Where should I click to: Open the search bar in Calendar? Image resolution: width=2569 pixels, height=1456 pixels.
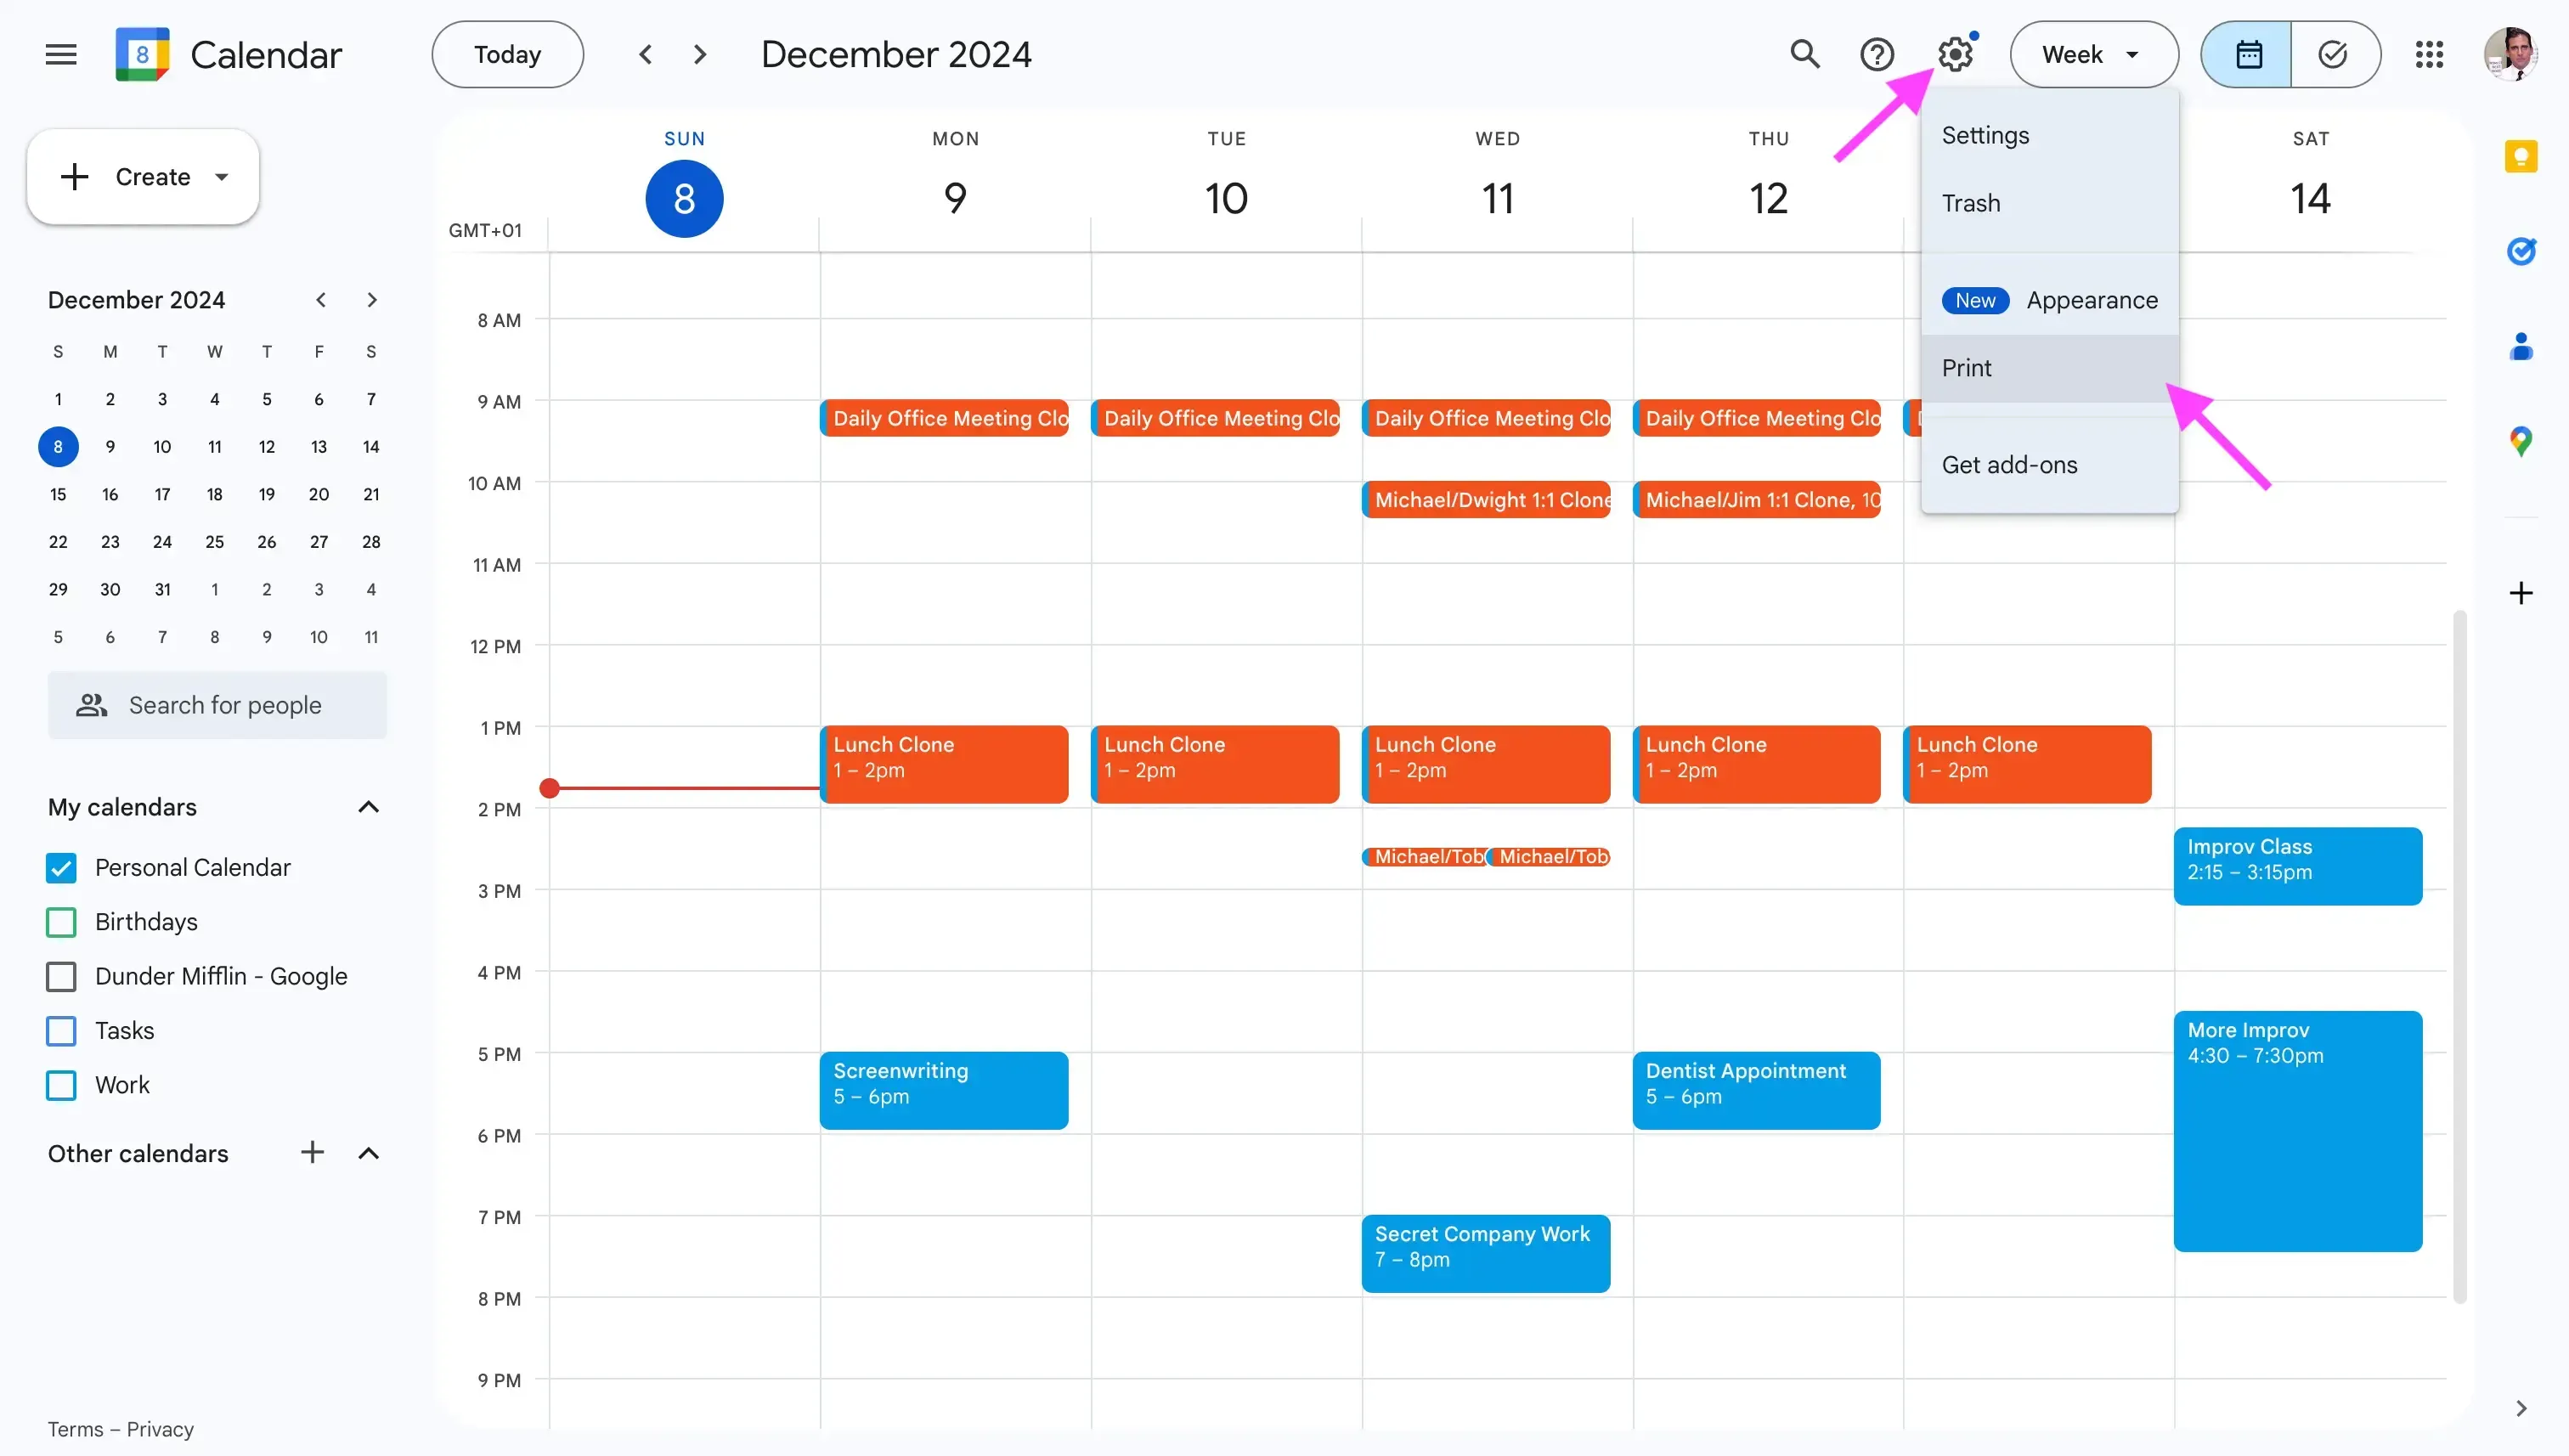[1805, 54]
